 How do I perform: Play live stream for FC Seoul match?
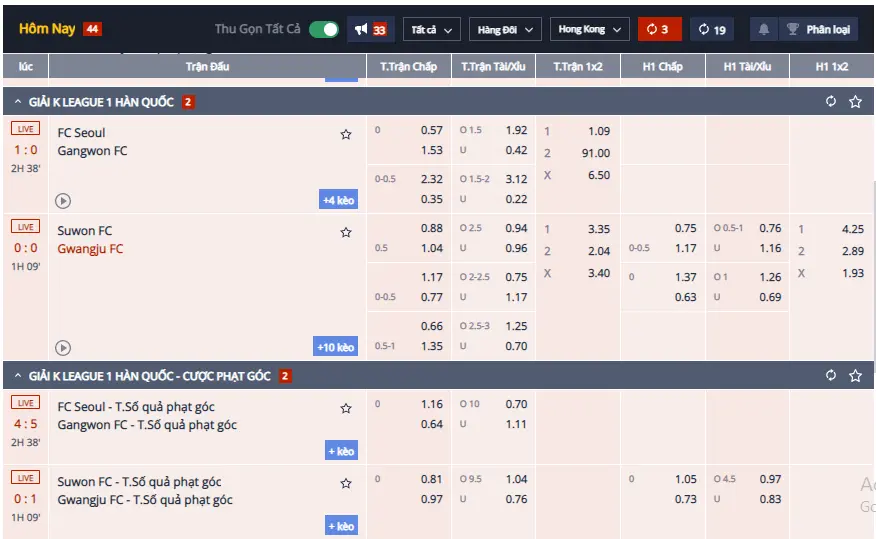click(63, 200)
